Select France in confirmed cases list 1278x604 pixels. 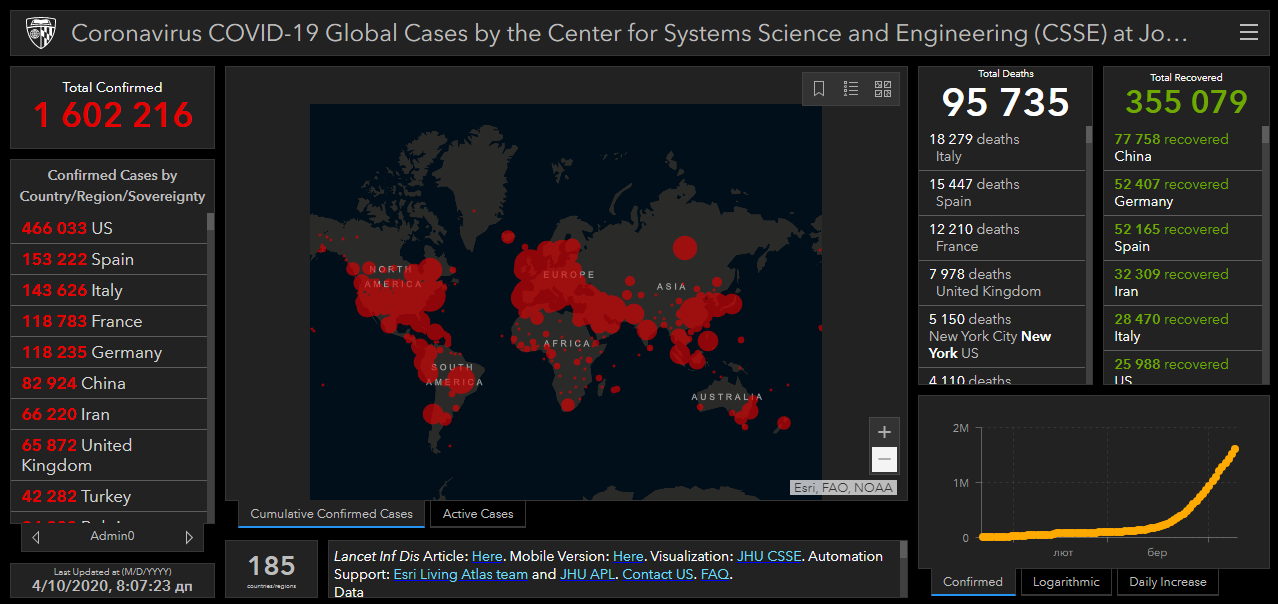109,321
